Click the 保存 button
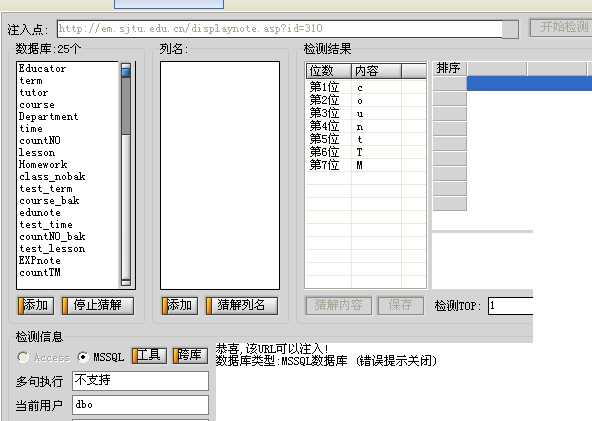 401,305
